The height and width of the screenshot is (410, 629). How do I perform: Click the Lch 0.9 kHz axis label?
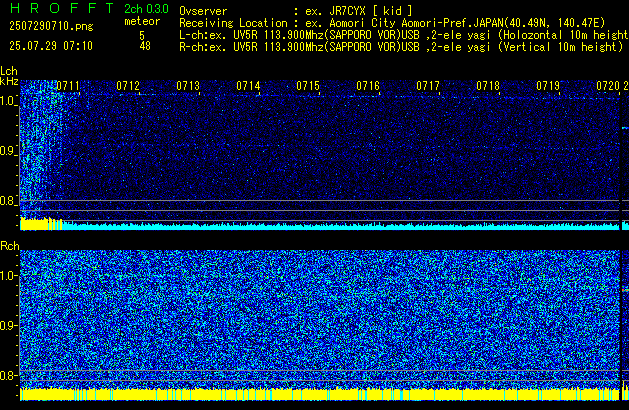[x=8, y=151]
